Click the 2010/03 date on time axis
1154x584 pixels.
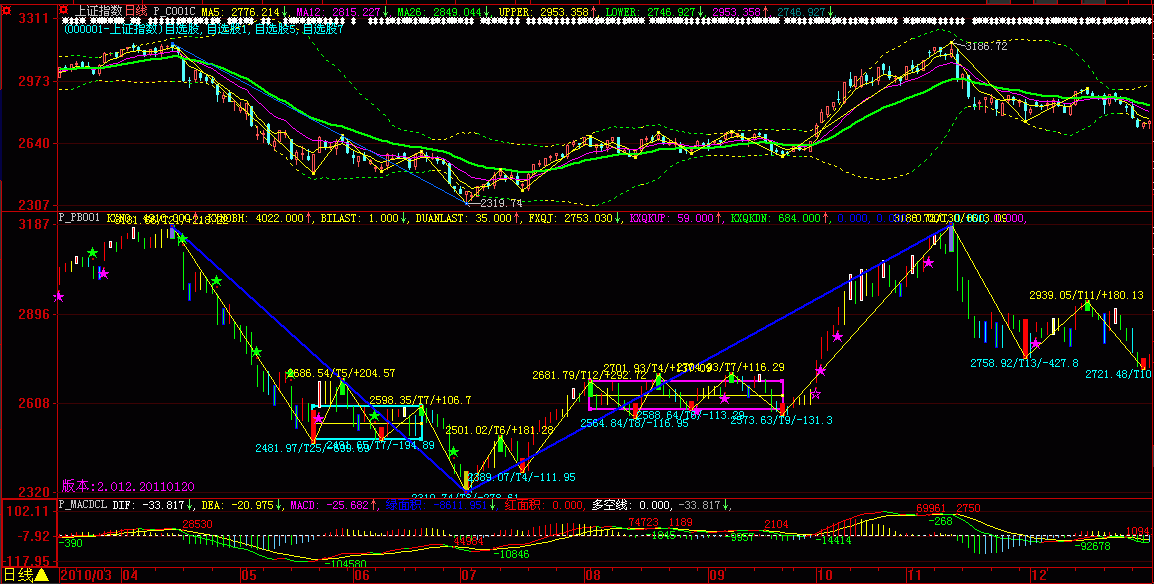88,574
